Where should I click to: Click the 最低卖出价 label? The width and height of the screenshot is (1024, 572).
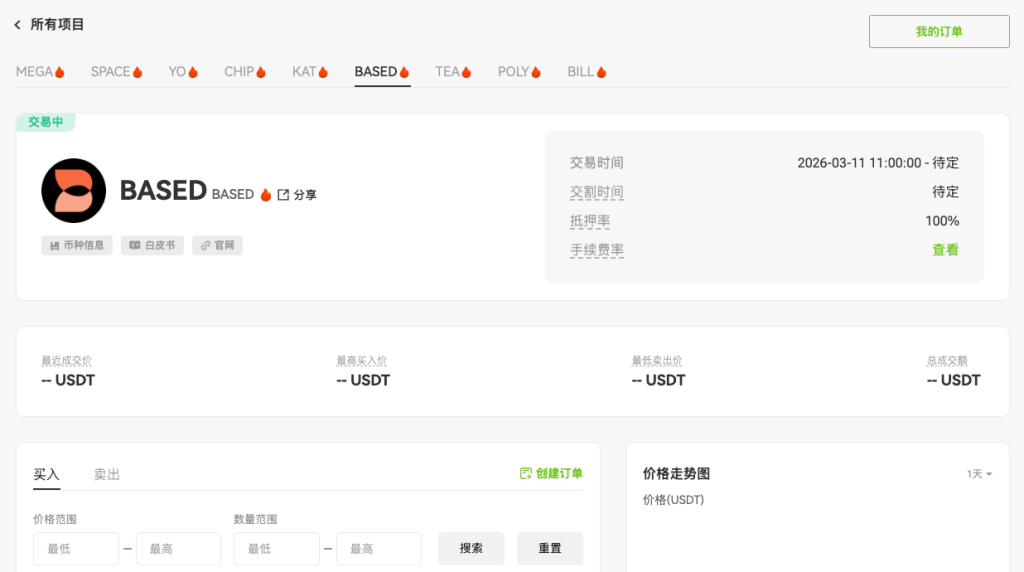657,360
